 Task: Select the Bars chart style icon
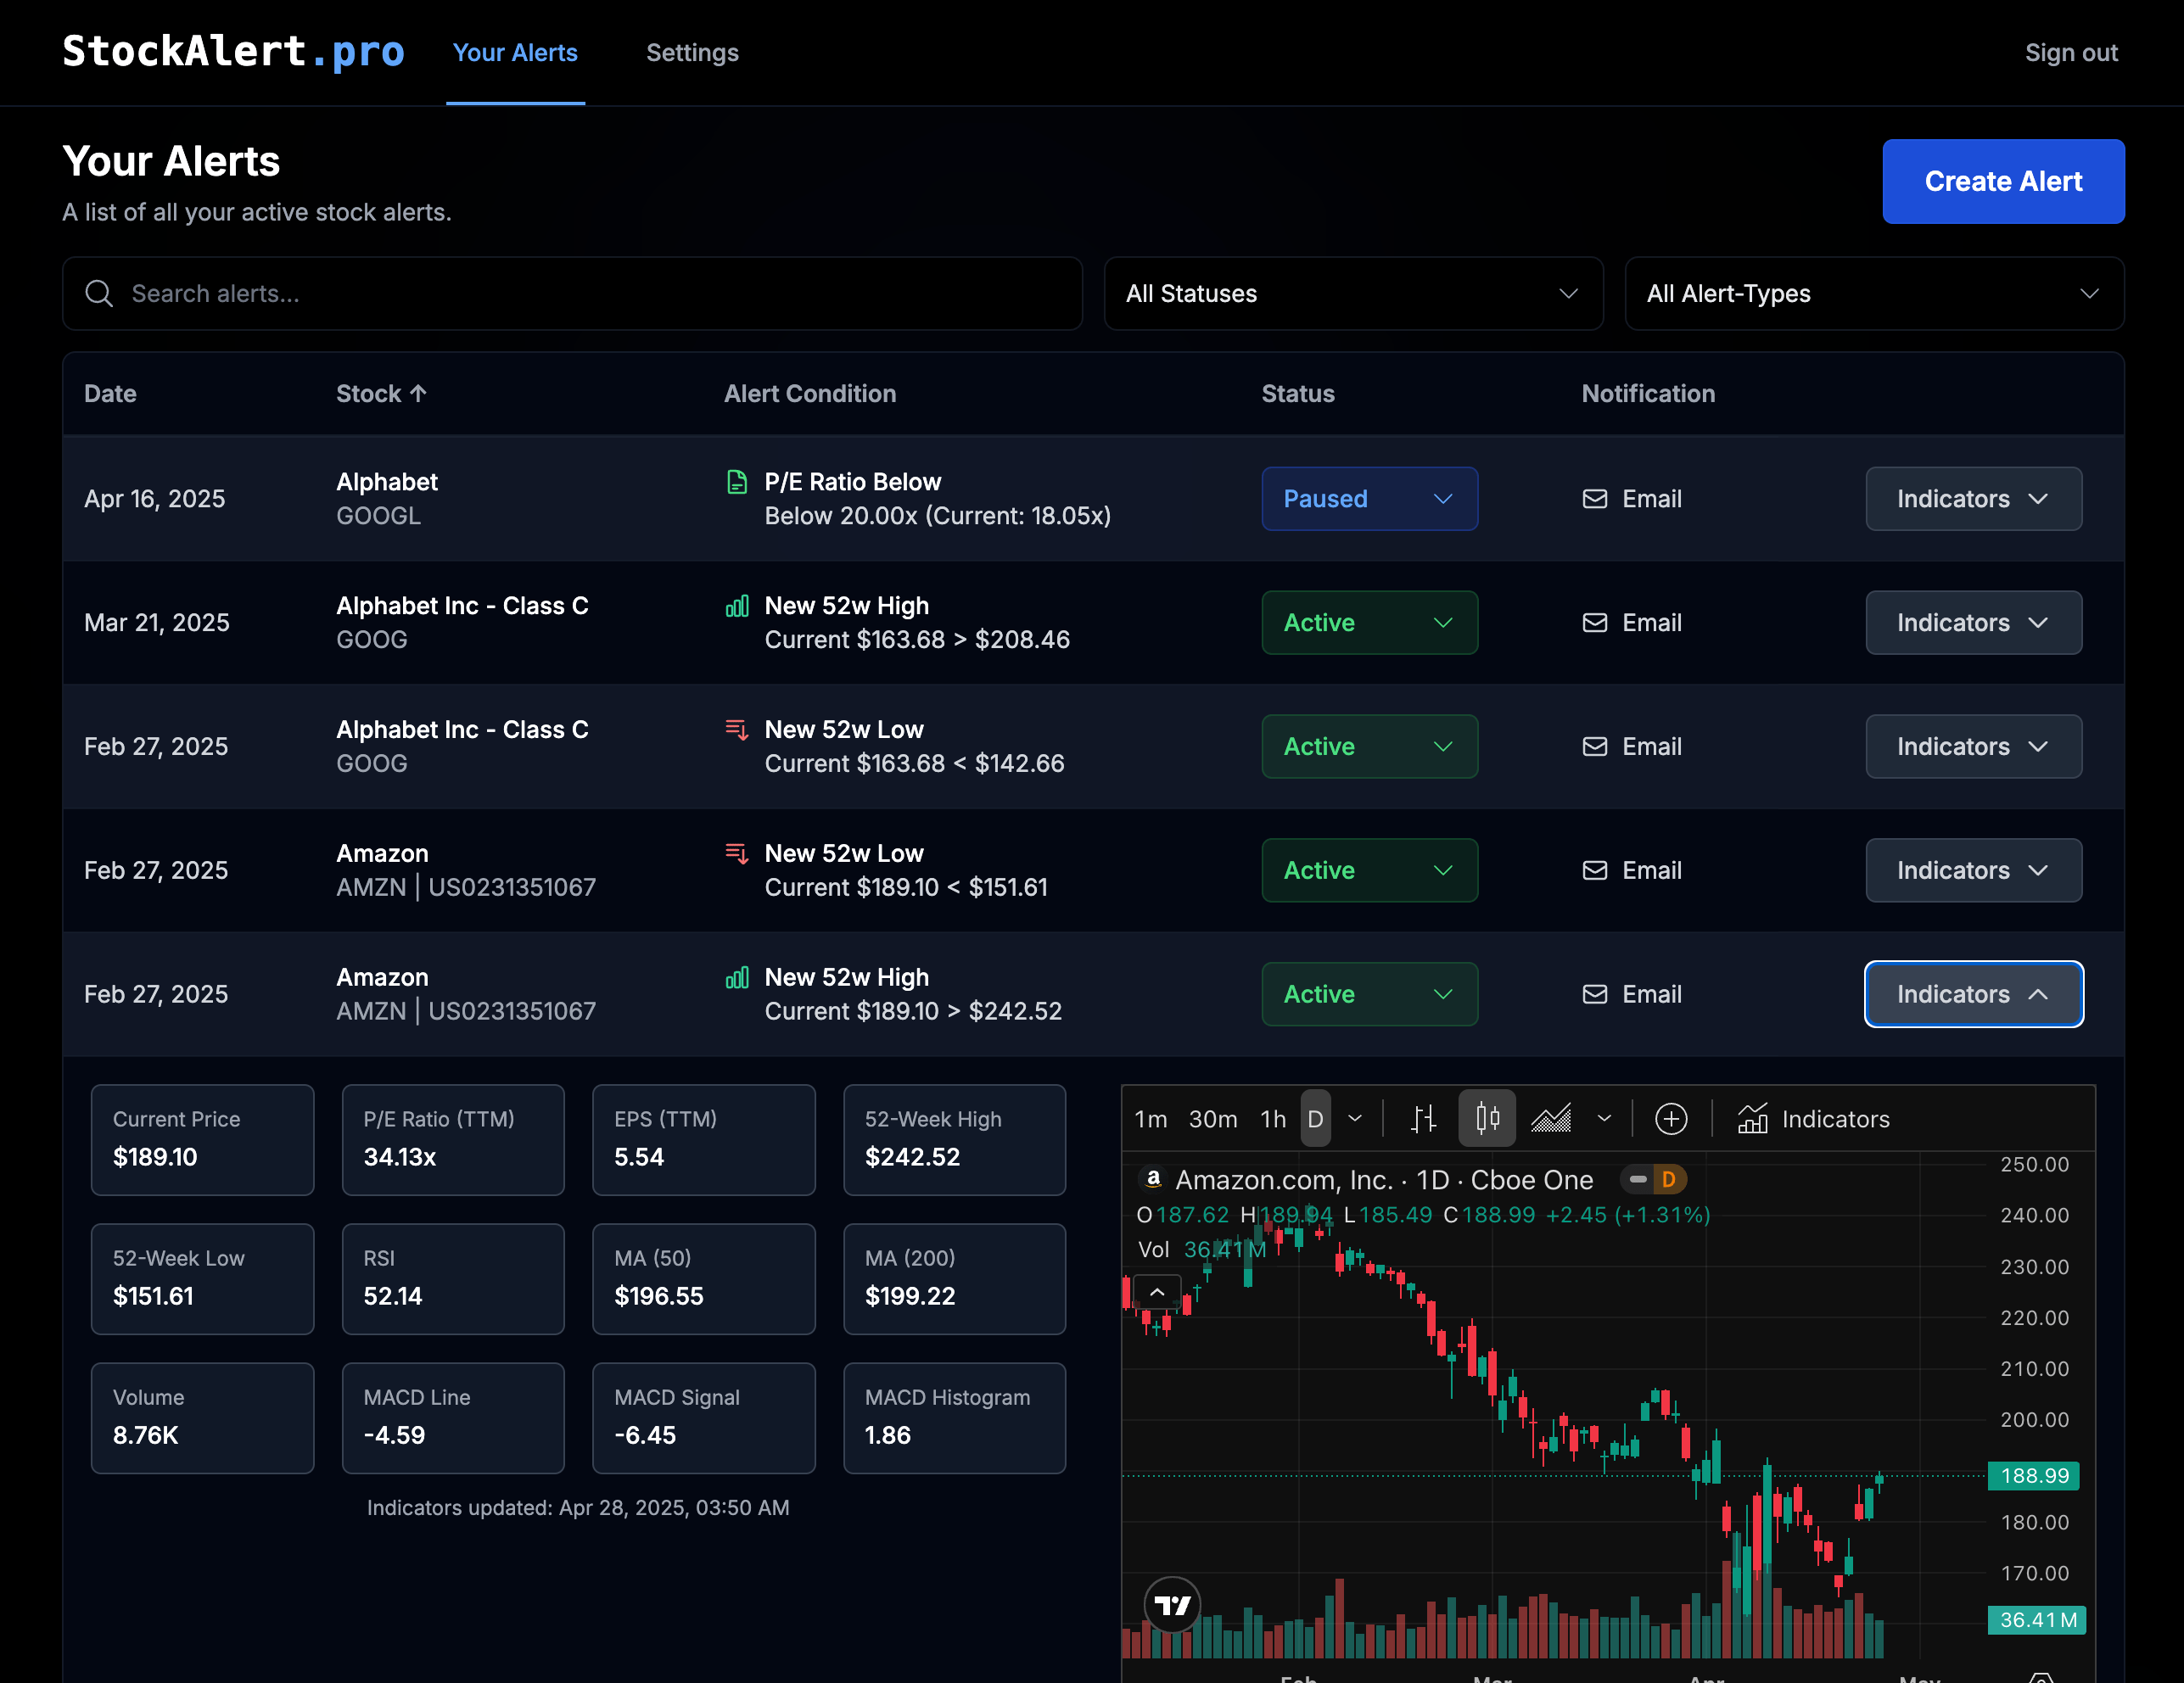tap(1423, 1118)
